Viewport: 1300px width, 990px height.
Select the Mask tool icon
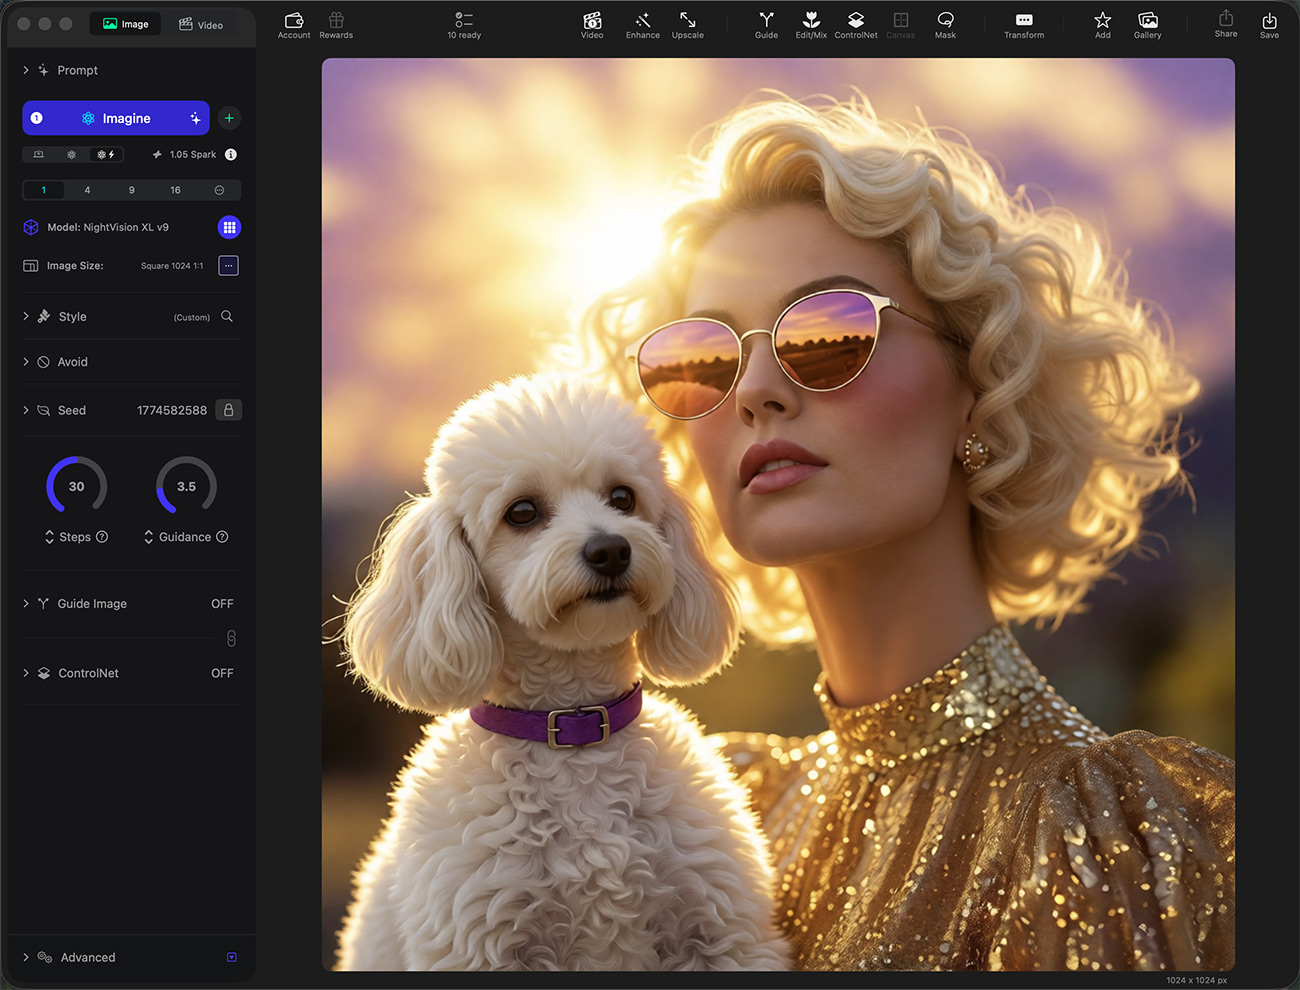(x=945, y=25)
